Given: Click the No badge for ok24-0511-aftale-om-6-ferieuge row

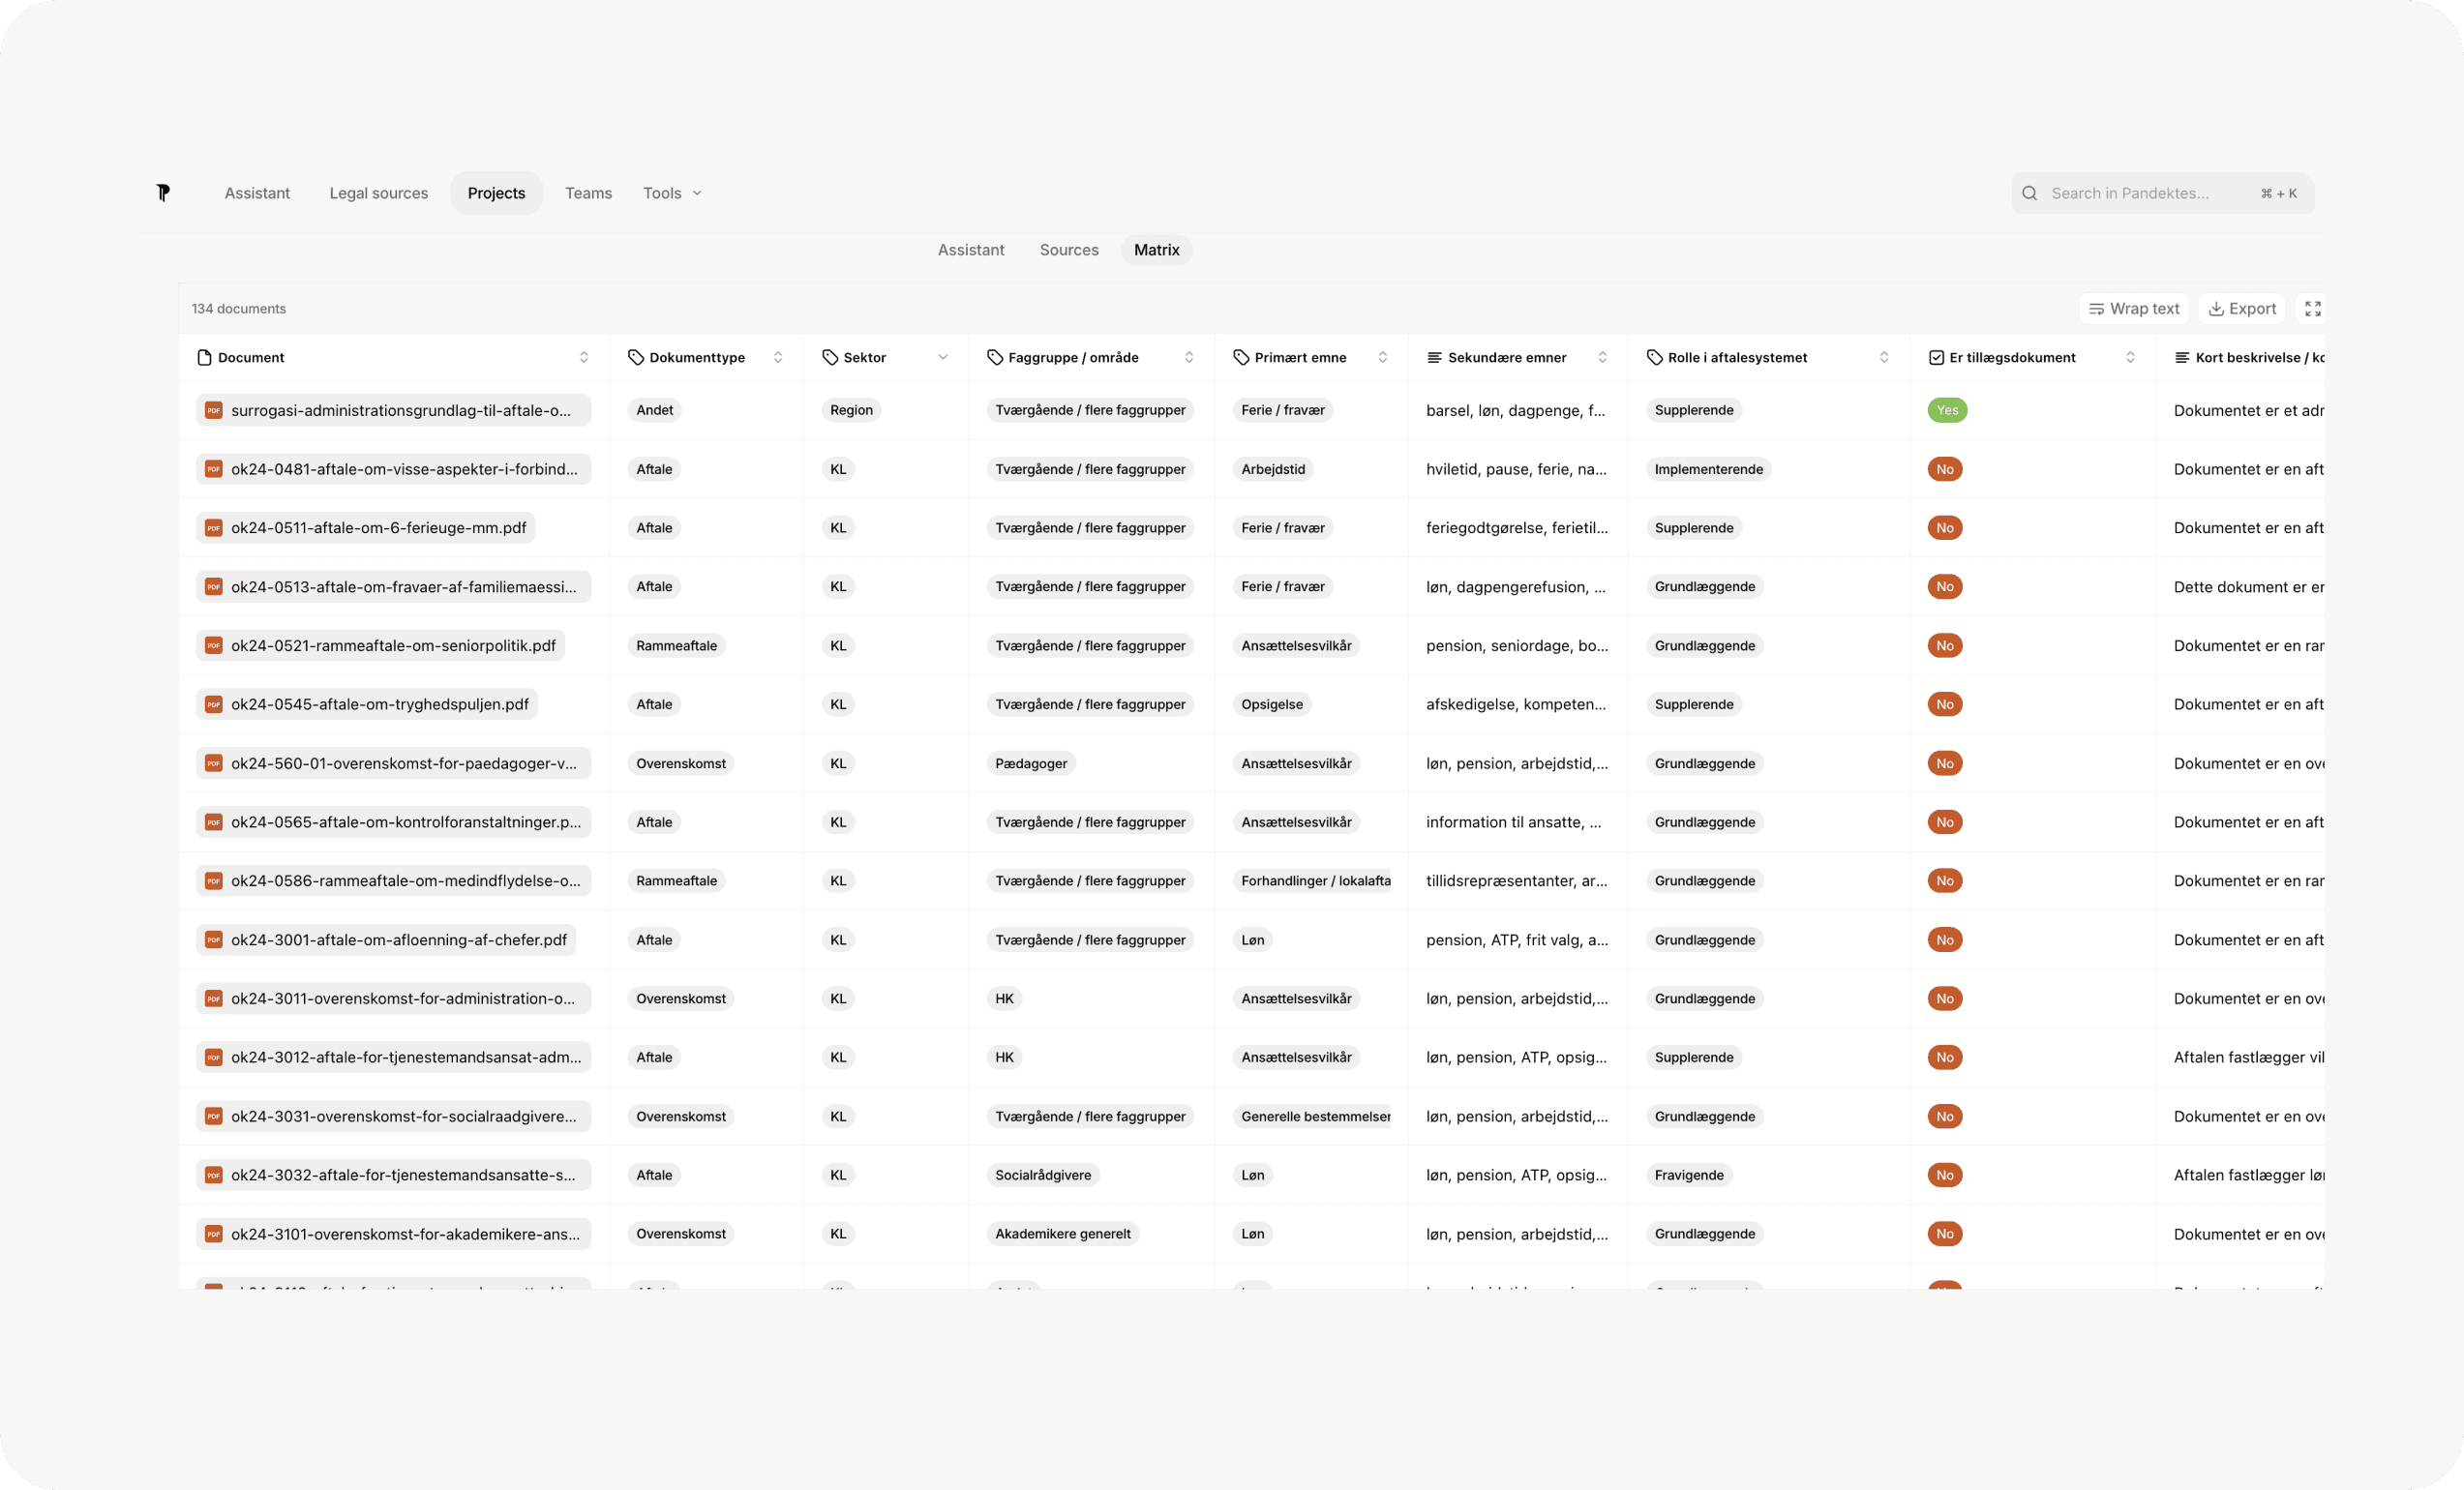Looking at the screenshot, I should [x=1944, y=528].
